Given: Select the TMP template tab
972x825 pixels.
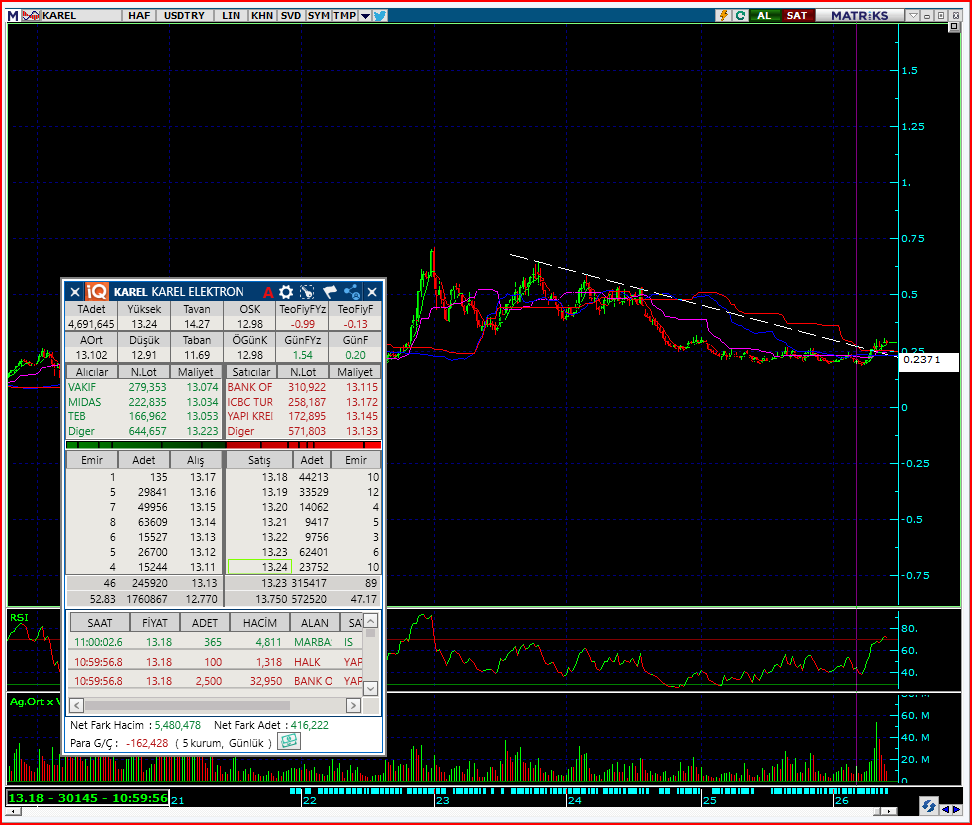Looking at the screenshot, I should [x=345, y=15].
